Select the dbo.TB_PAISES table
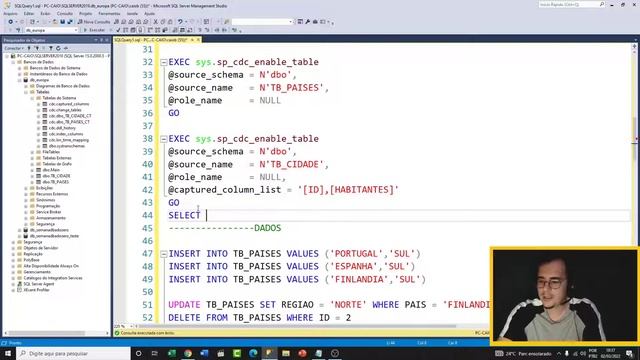This screenshot has height=360, width=640. 56,182
